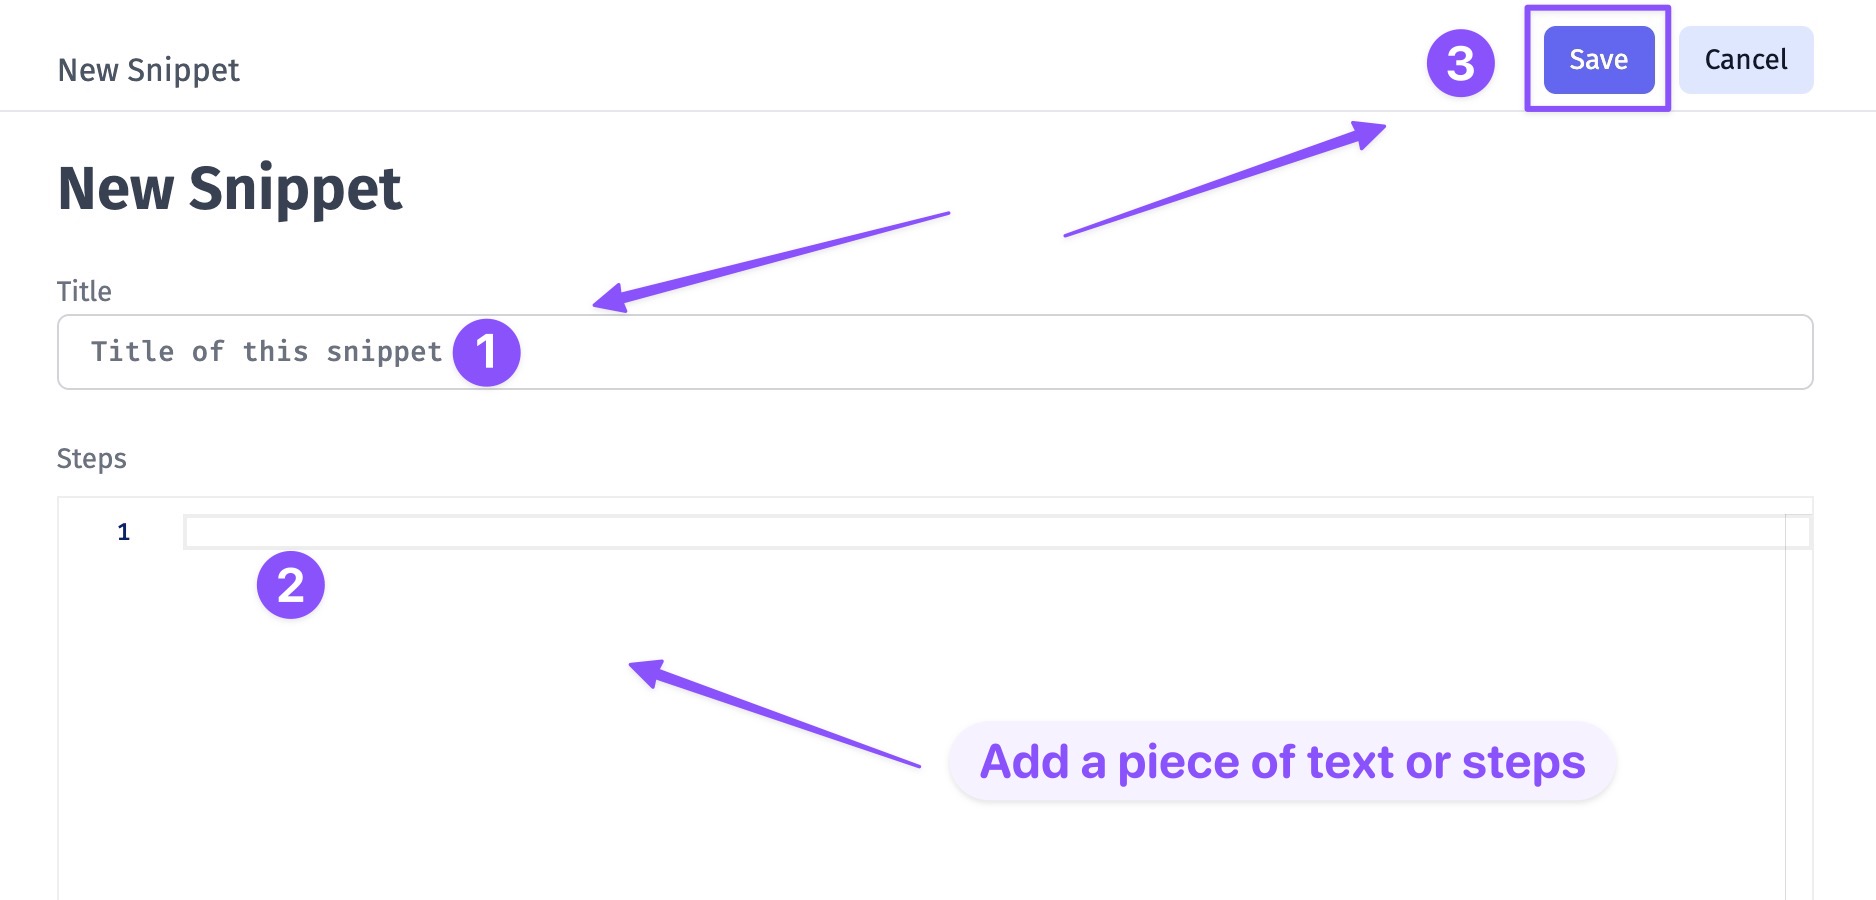Click the purple number 1 circle
The height and width of the screenshot is (900, 1876).
[x=486, y=352]
